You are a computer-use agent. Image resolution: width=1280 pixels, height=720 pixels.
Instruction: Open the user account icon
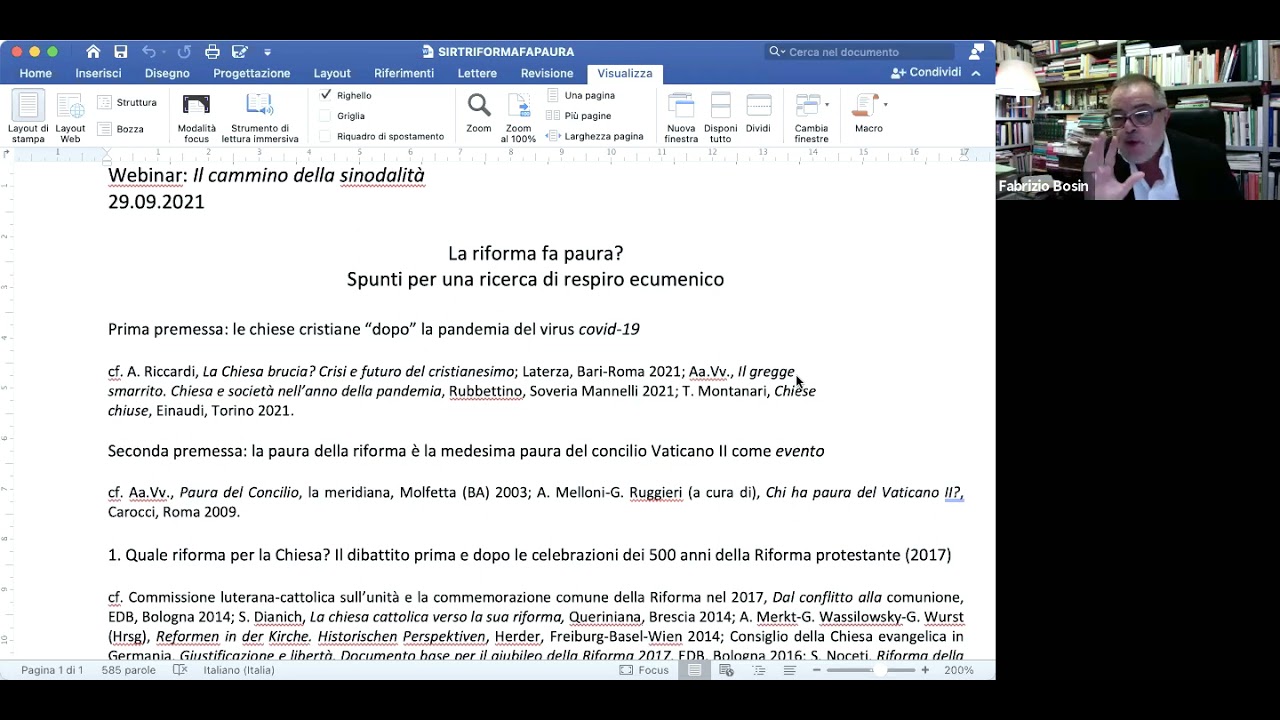[976, 52]
